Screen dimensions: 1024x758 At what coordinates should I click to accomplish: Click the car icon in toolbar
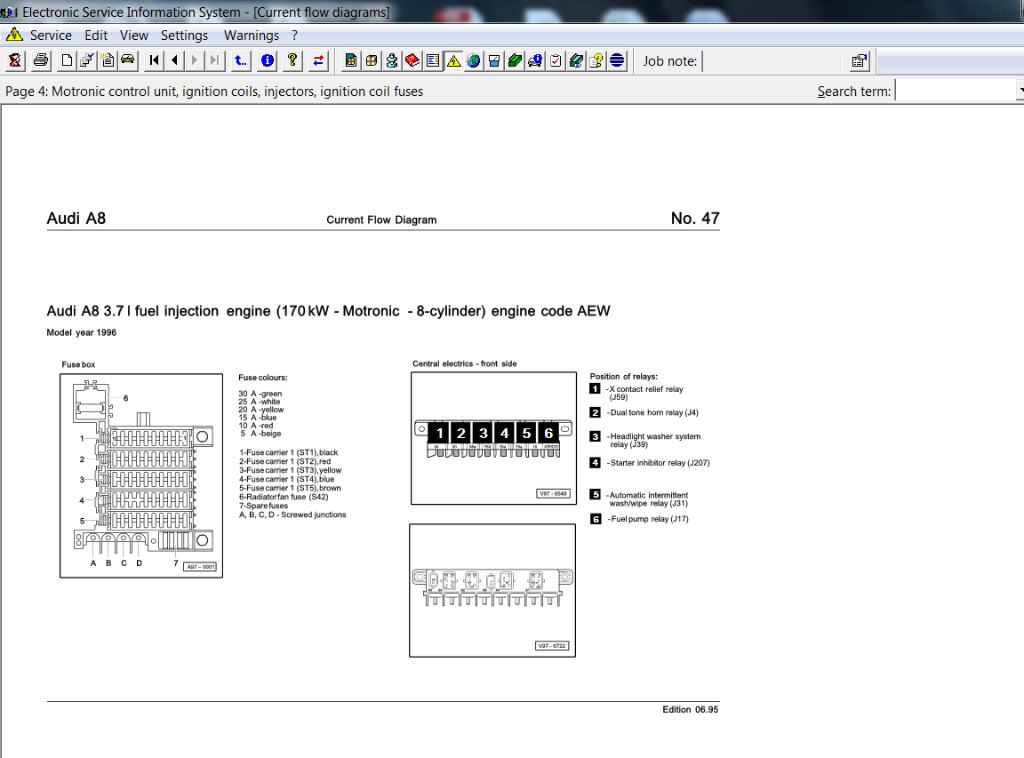point(128,61)
